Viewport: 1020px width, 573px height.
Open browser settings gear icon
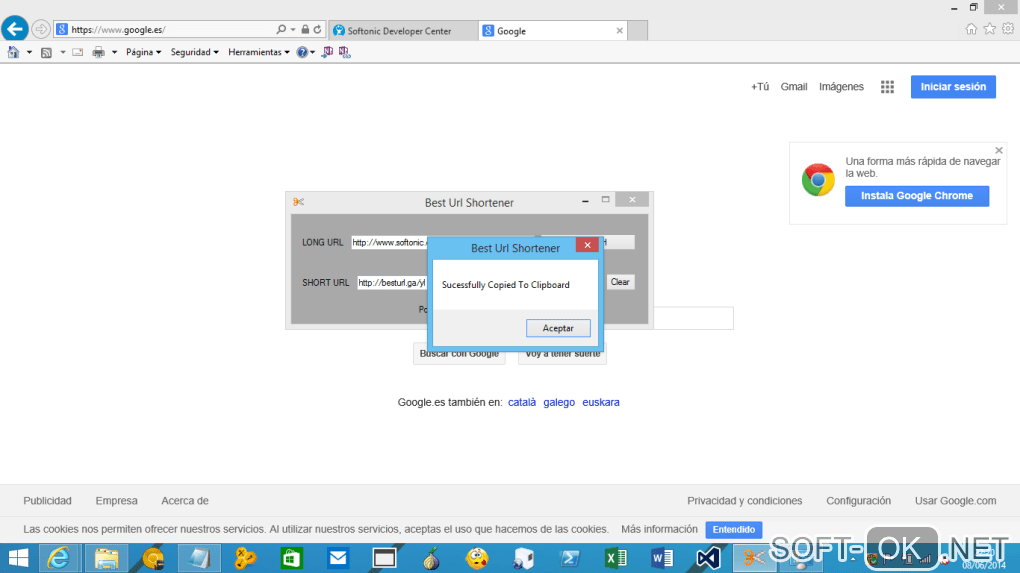(1008, 29)
